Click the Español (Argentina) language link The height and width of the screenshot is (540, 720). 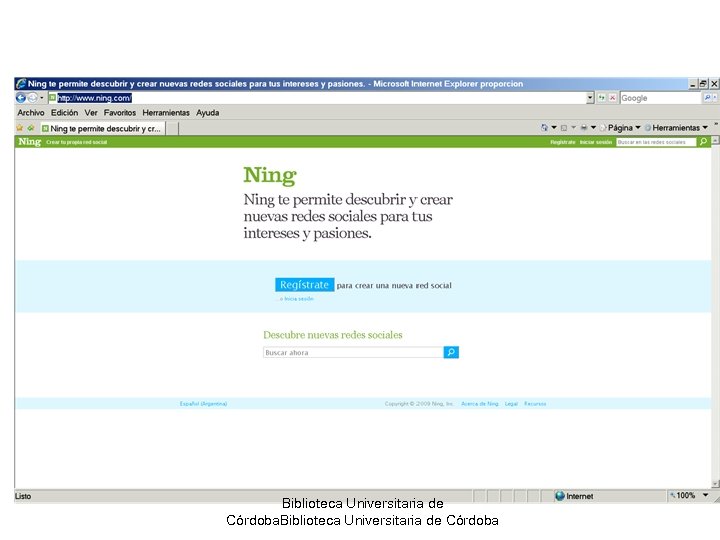point(203,404)
